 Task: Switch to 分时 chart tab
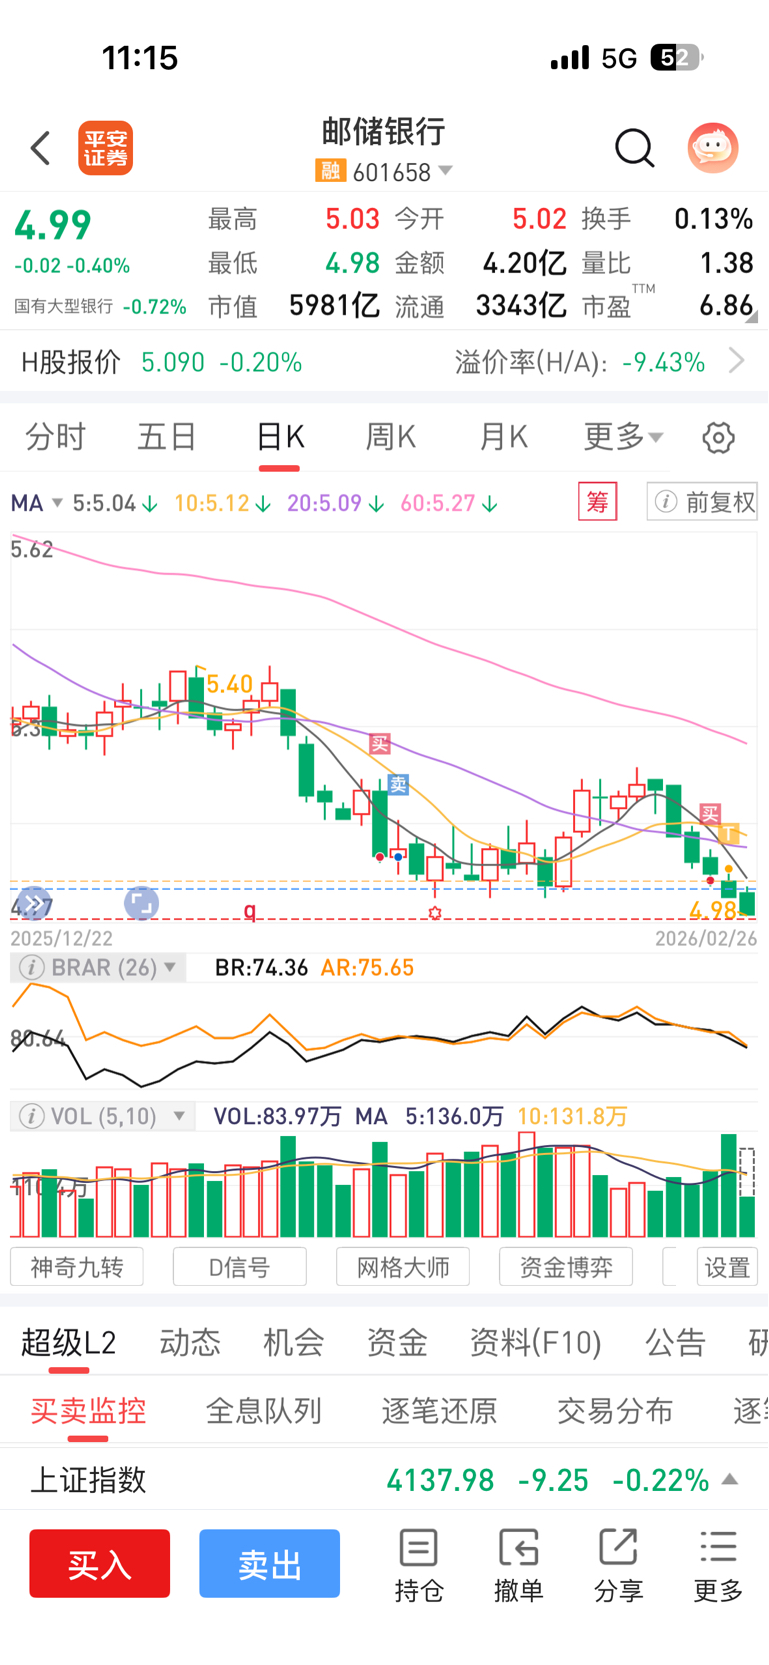(55, 437)
